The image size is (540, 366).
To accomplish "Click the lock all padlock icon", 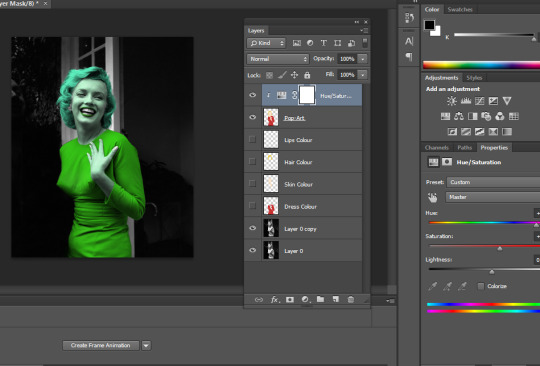I will [x=307, y=75].
